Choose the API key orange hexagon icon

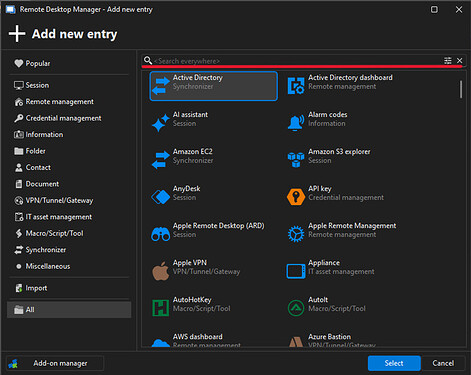coord(296,197)
